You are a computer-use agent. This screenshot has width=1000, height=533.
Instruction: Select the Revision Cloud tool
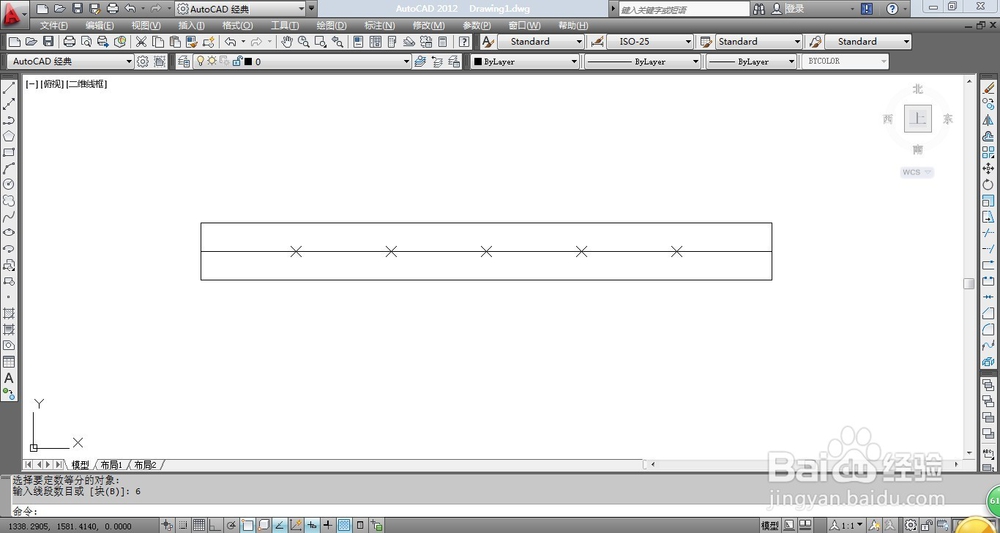9,200
